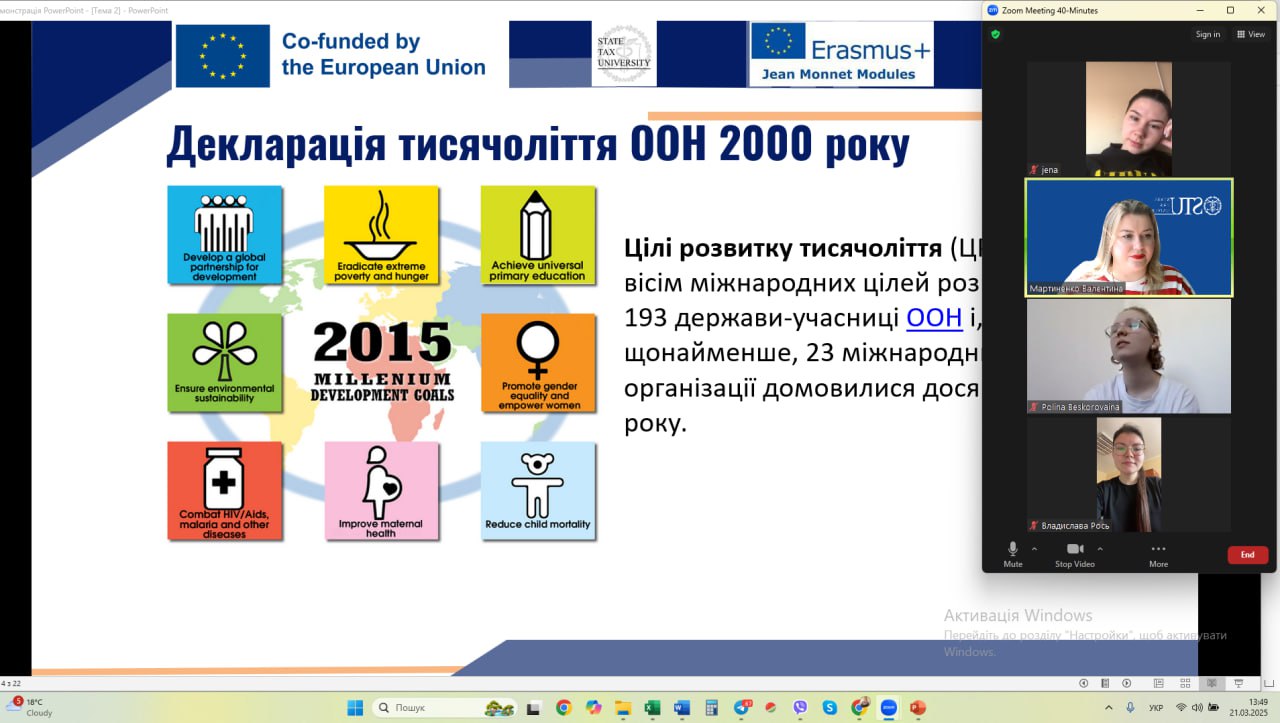Click the 'Combat HIV/Aids' goal tile
Image resolution: width=1280 pixels, height=723 pixels.
tap(225, 491)
